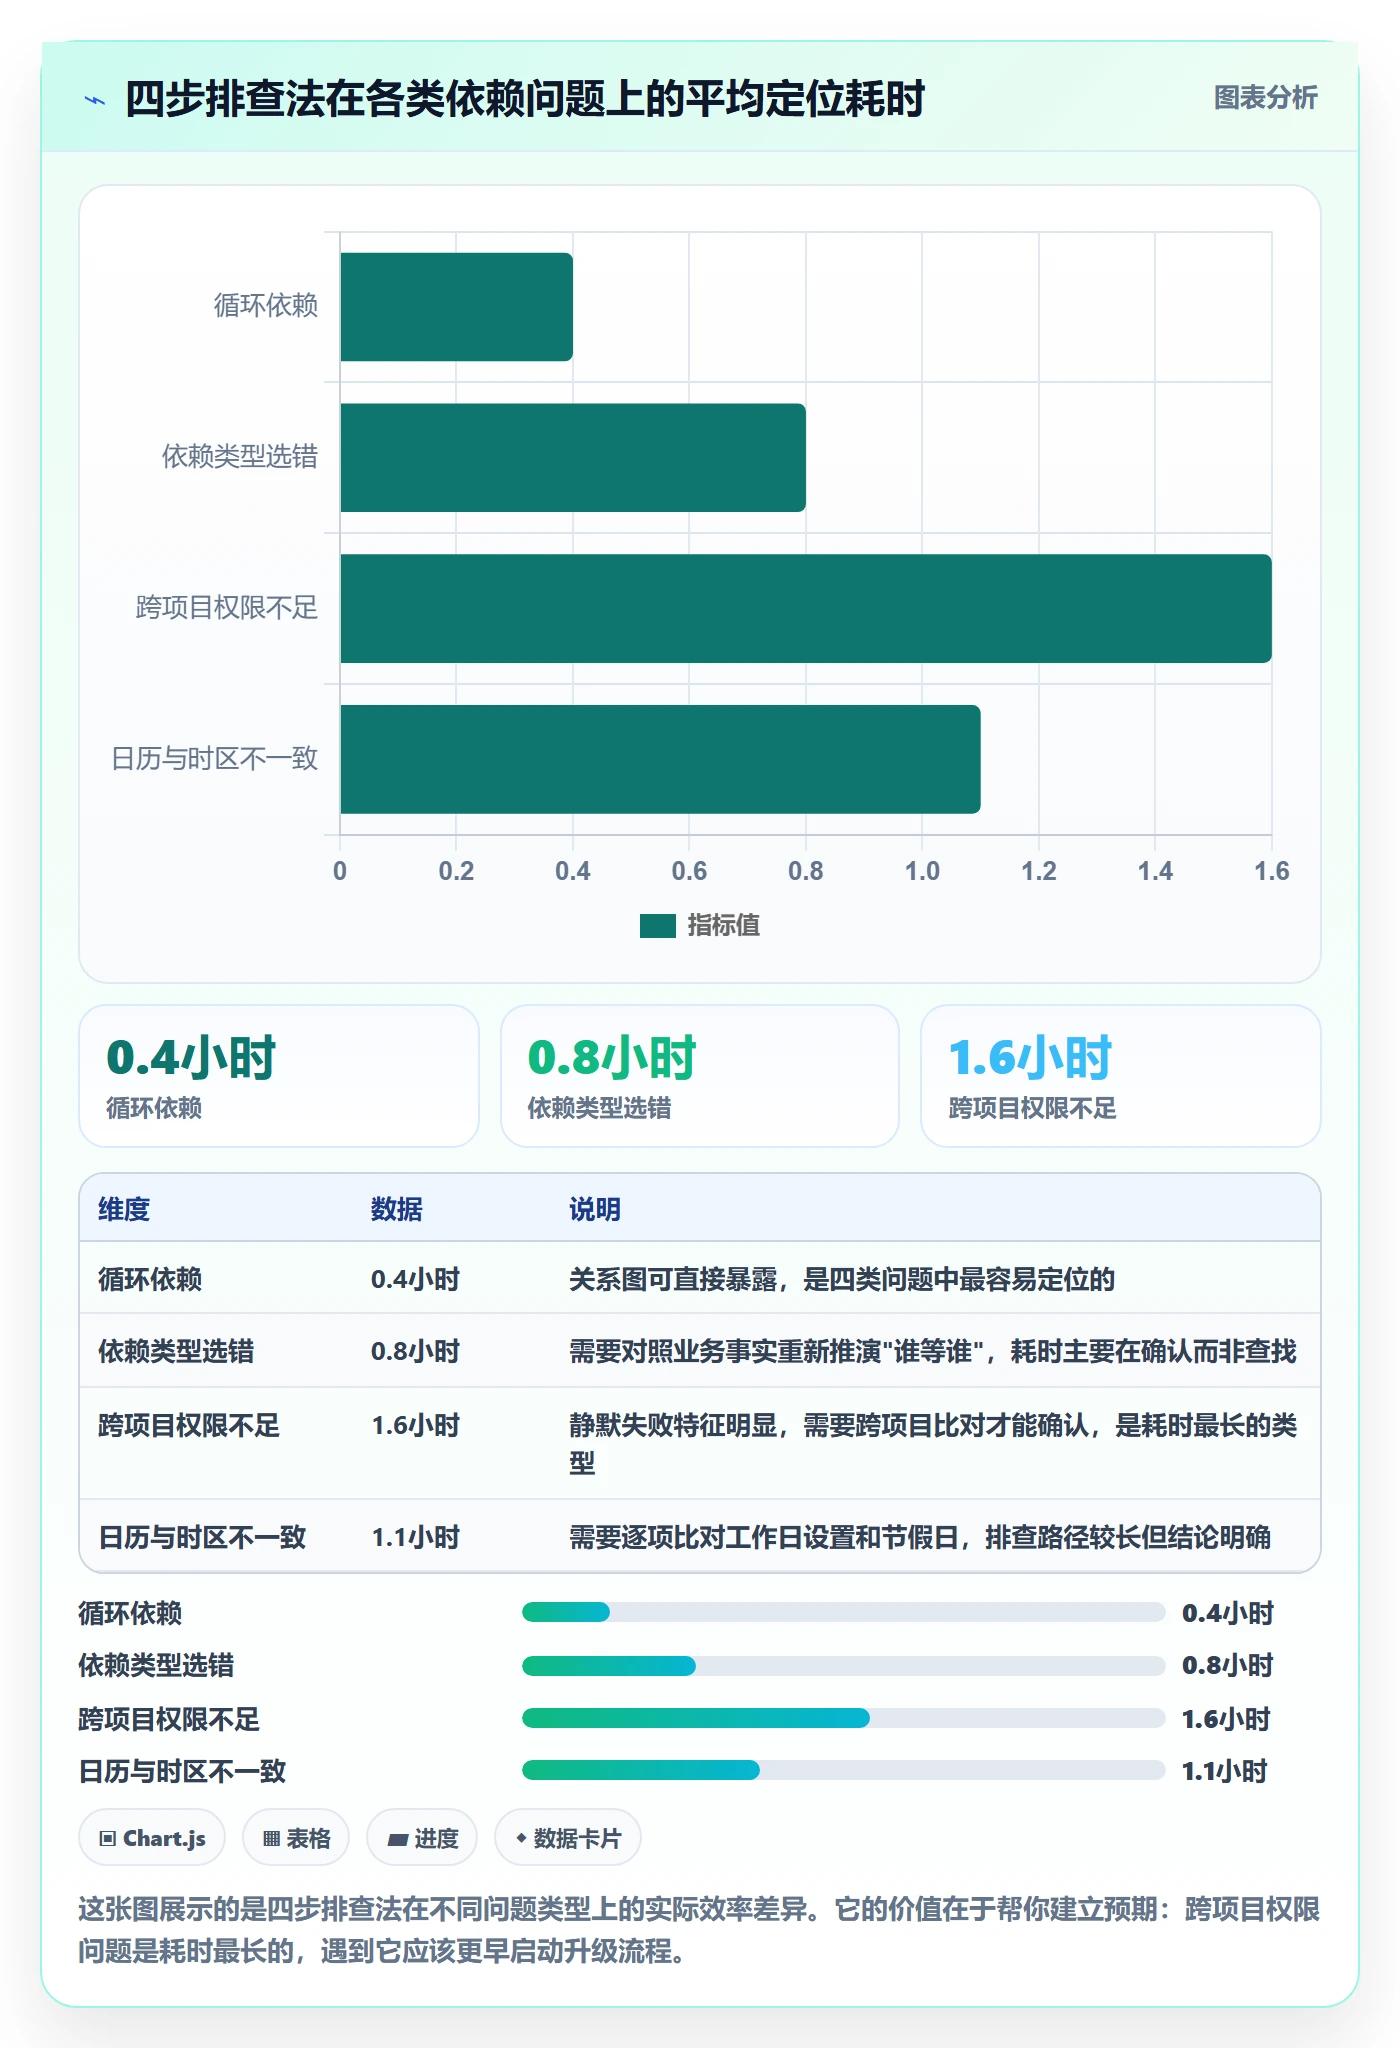Click the 依赖类型选错 y-axis label

pyautogui.click(x=240, y=457)
